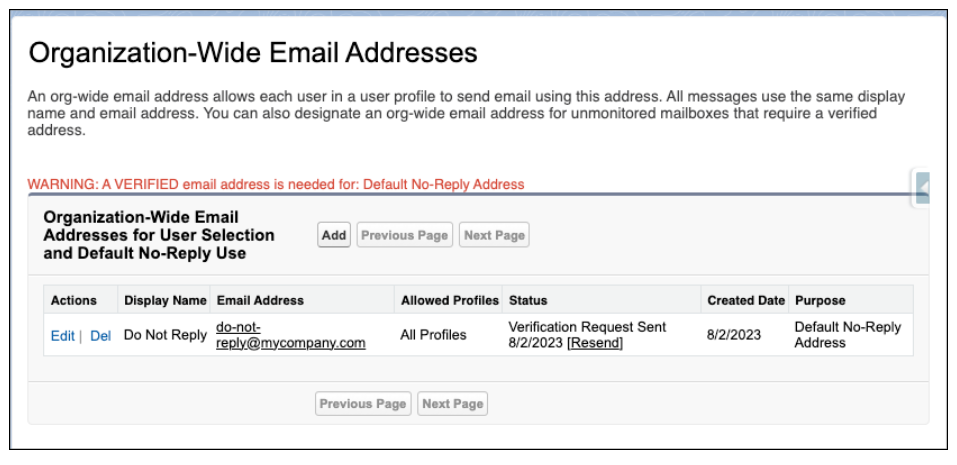
Task: Click the top Previous Page button
Action: click(405, 236)
